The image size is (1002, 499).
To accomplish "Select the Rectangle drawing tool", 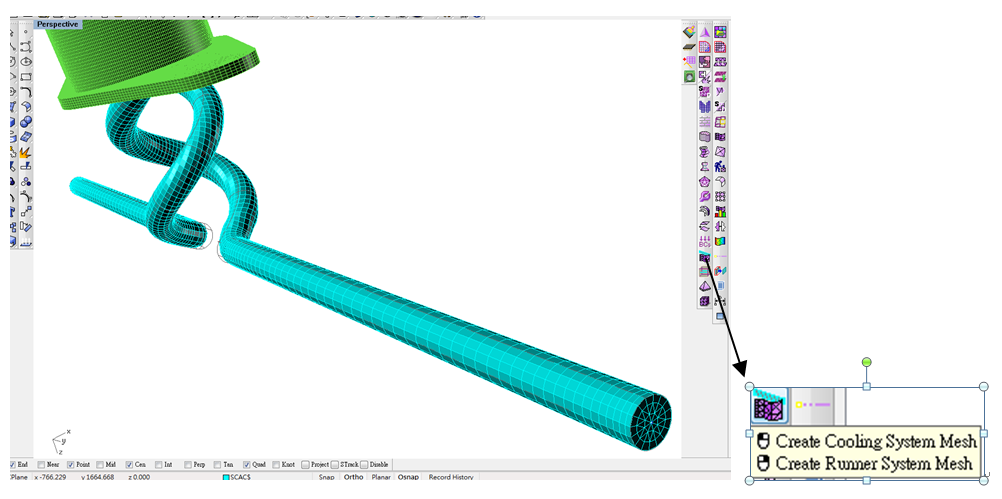I will click(x=26, y=77).
